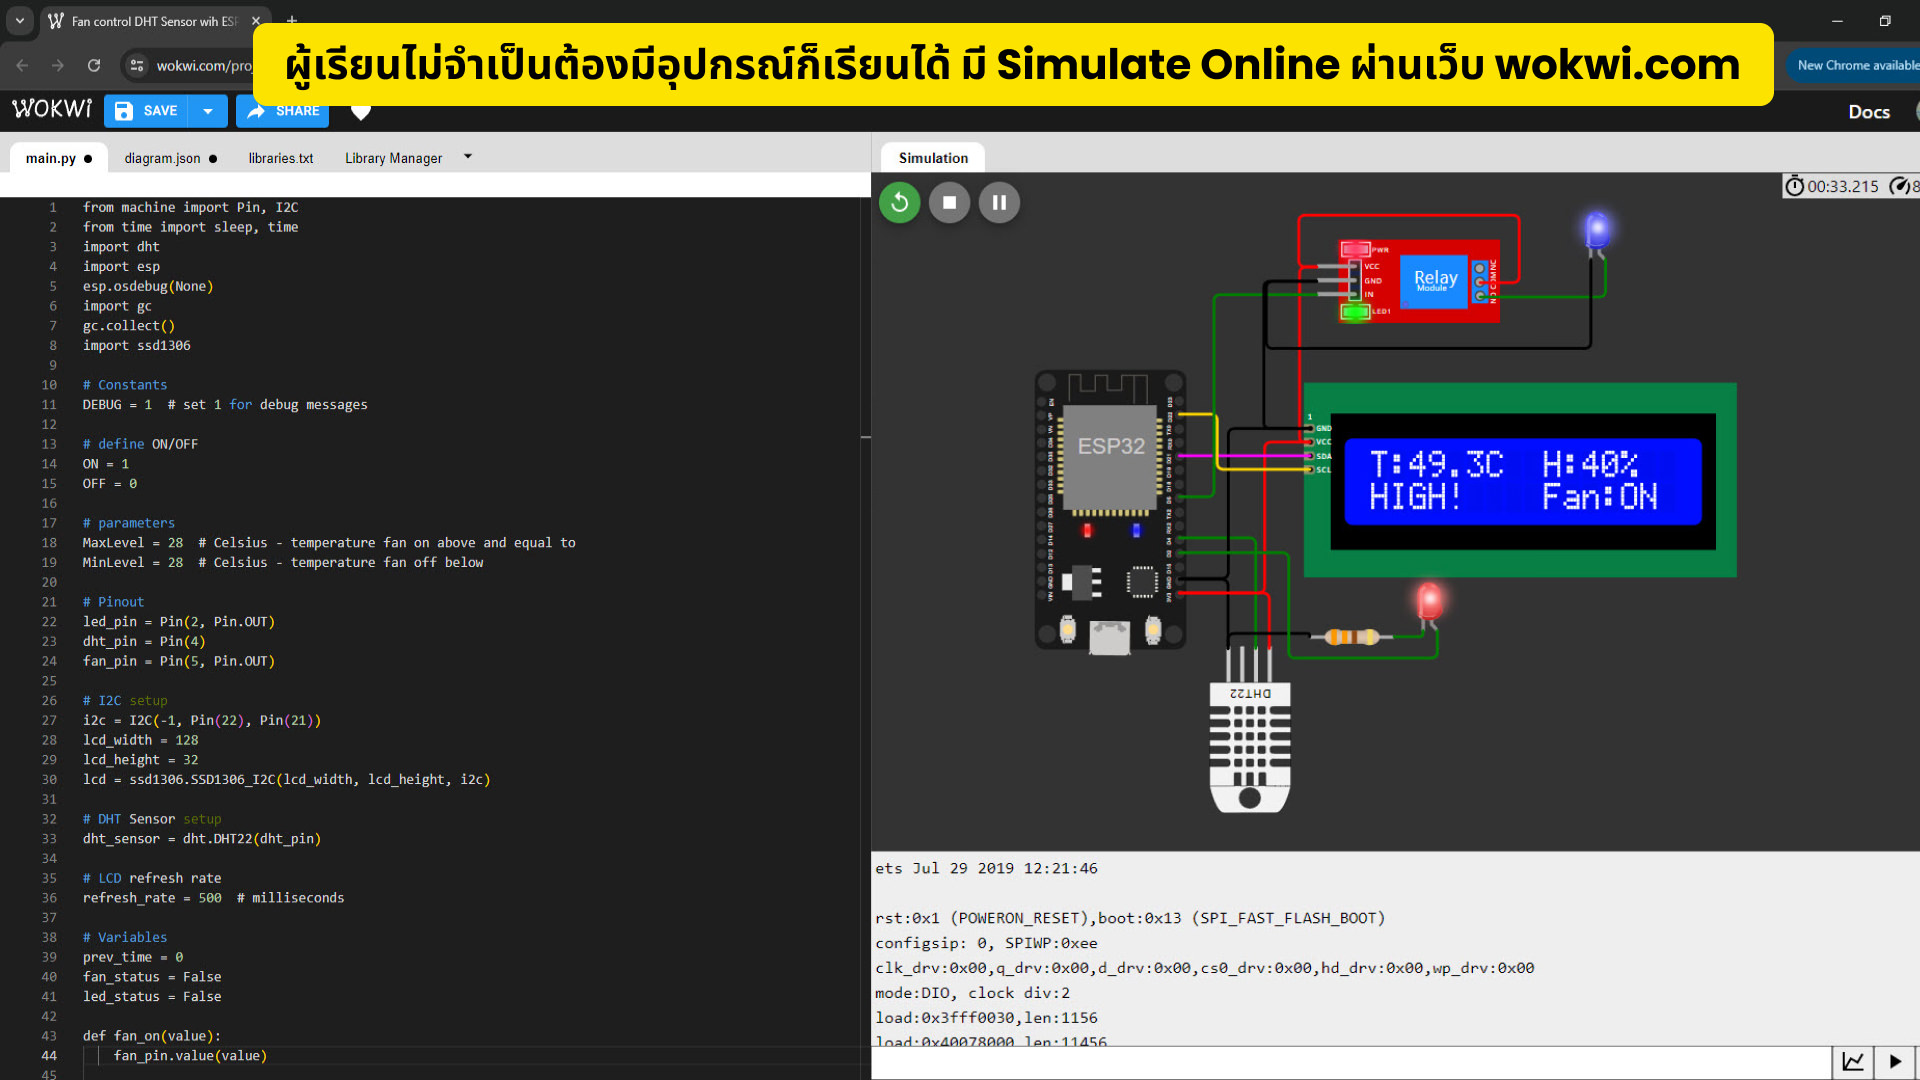Open the serial plotter chart icon

coord(1852,1062)
